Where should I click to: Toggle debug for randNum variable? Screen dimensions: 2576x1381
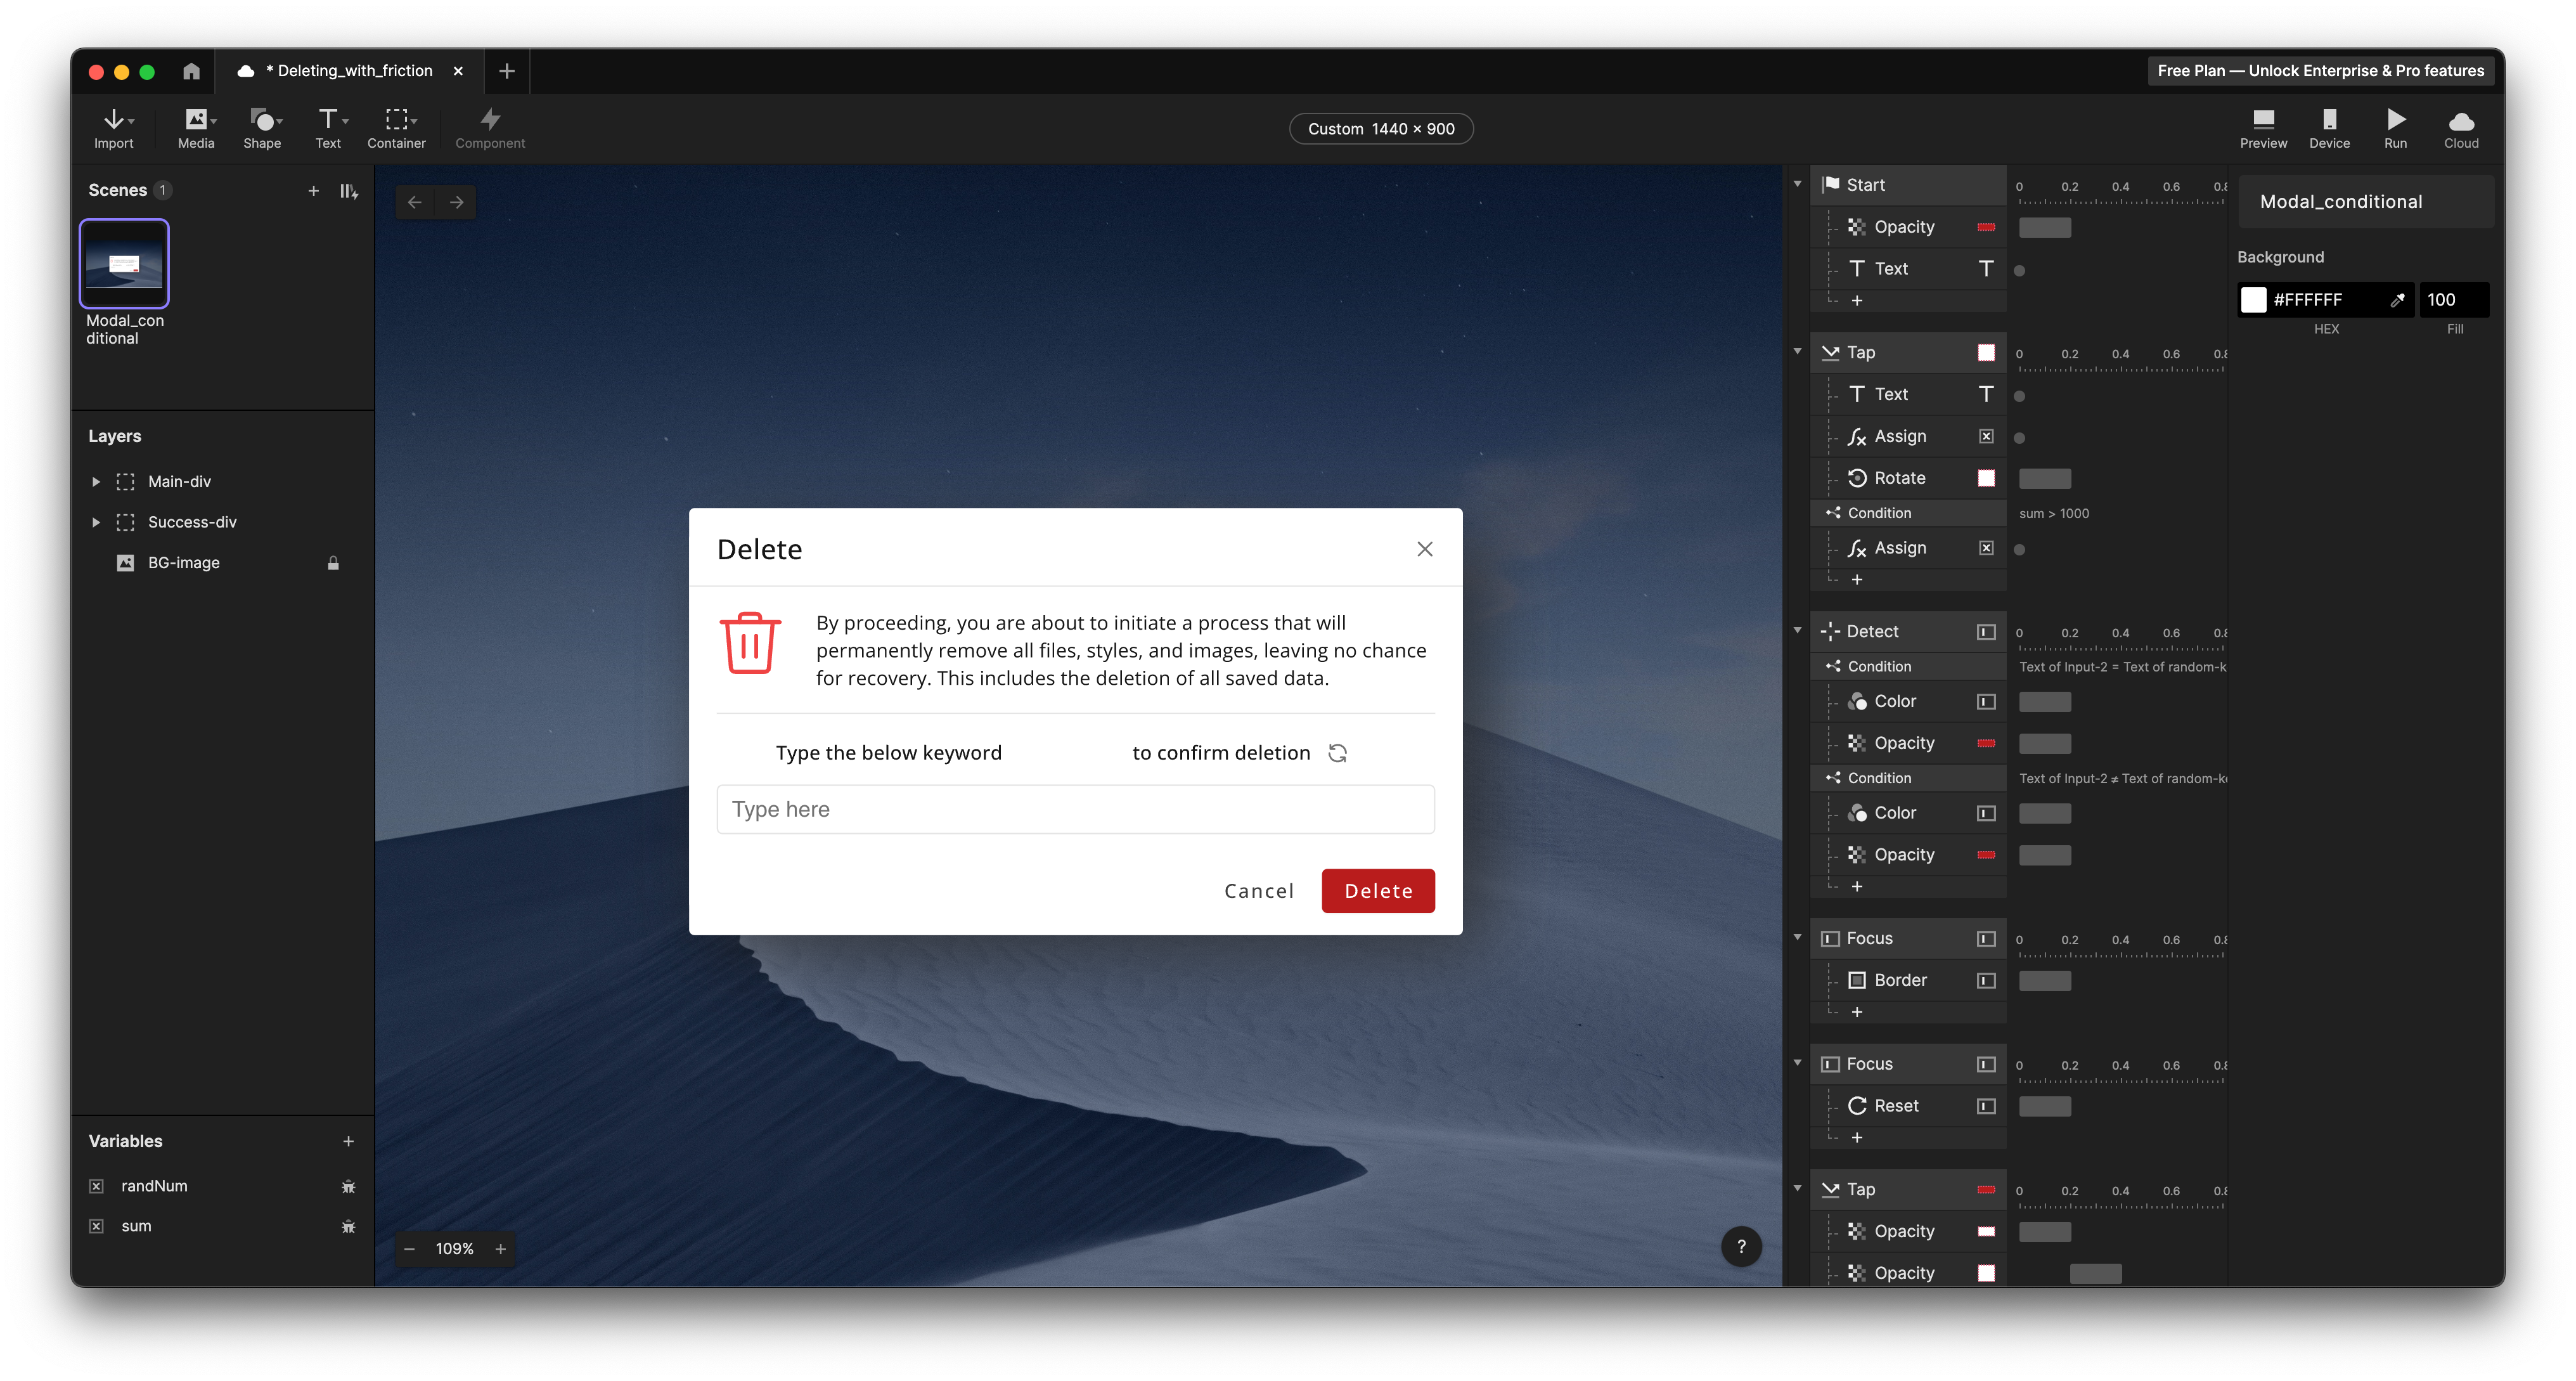348,1187
